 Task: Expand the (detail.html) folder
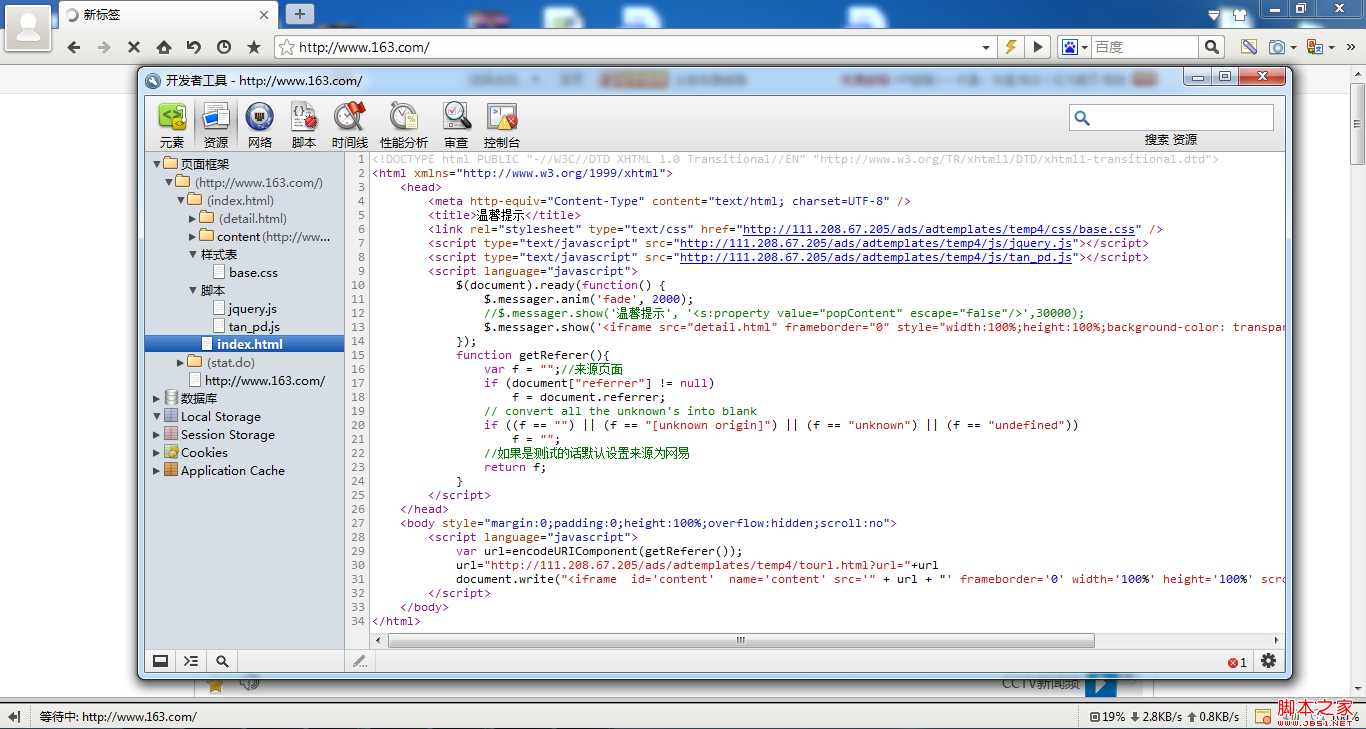point(193,218)
